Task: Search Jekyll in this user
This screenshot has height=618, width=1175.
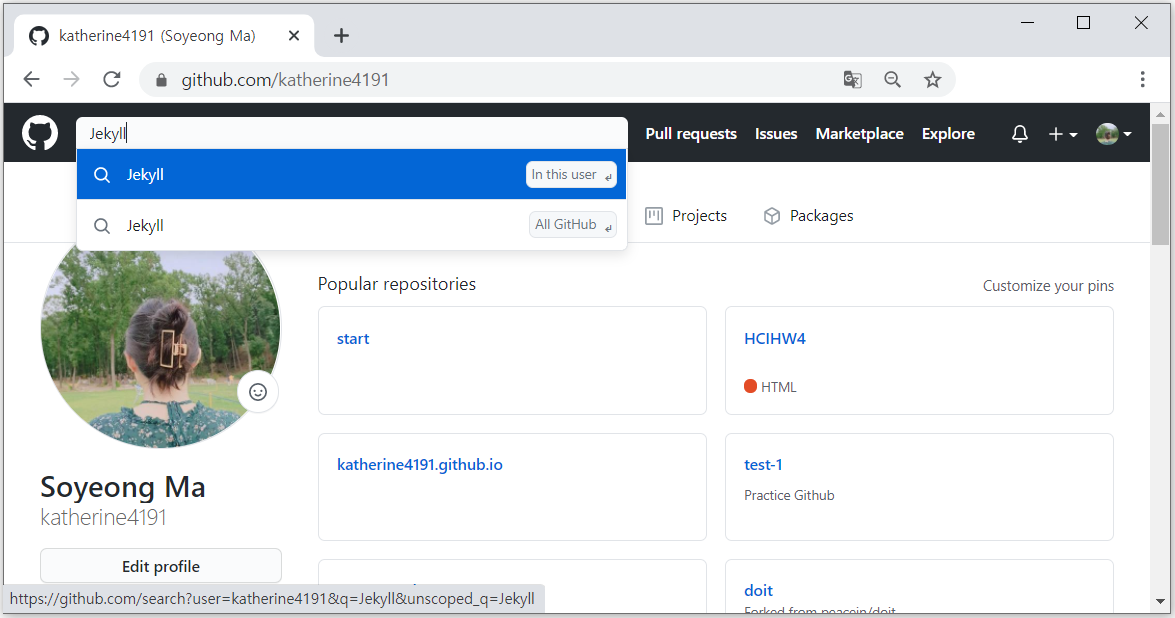Action: click(x=351, y=175)
